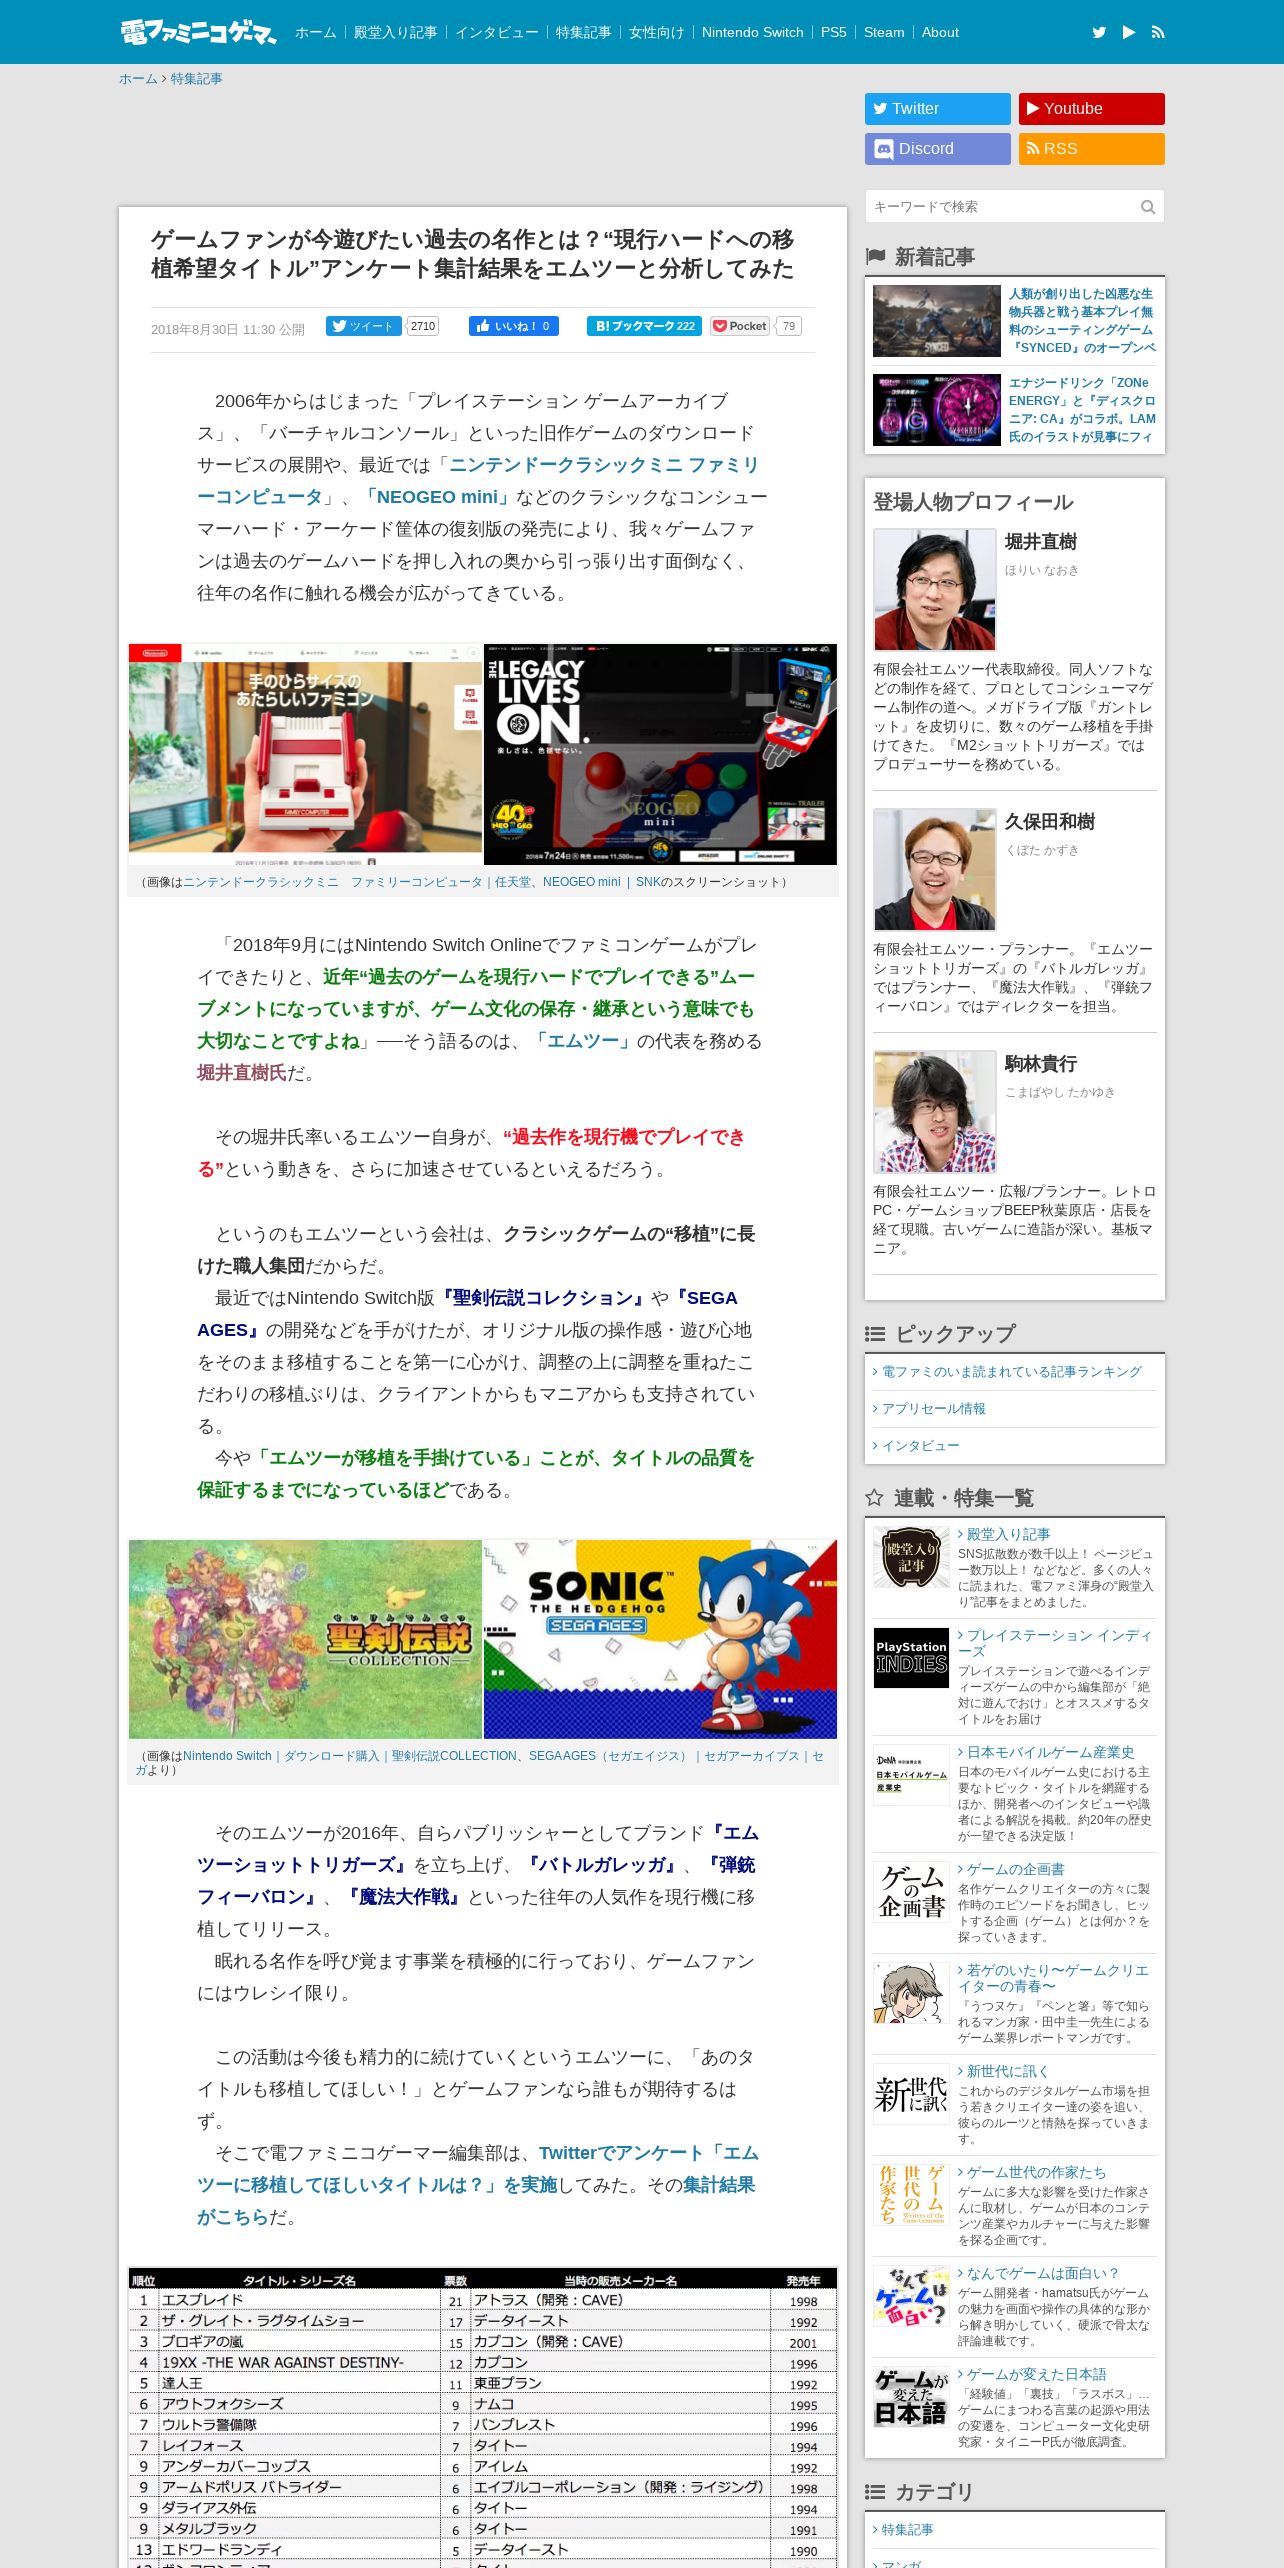1284x2568 pixels.
Task: Click the バトルガレッガ title link
Action: (x=601, y=1865)
